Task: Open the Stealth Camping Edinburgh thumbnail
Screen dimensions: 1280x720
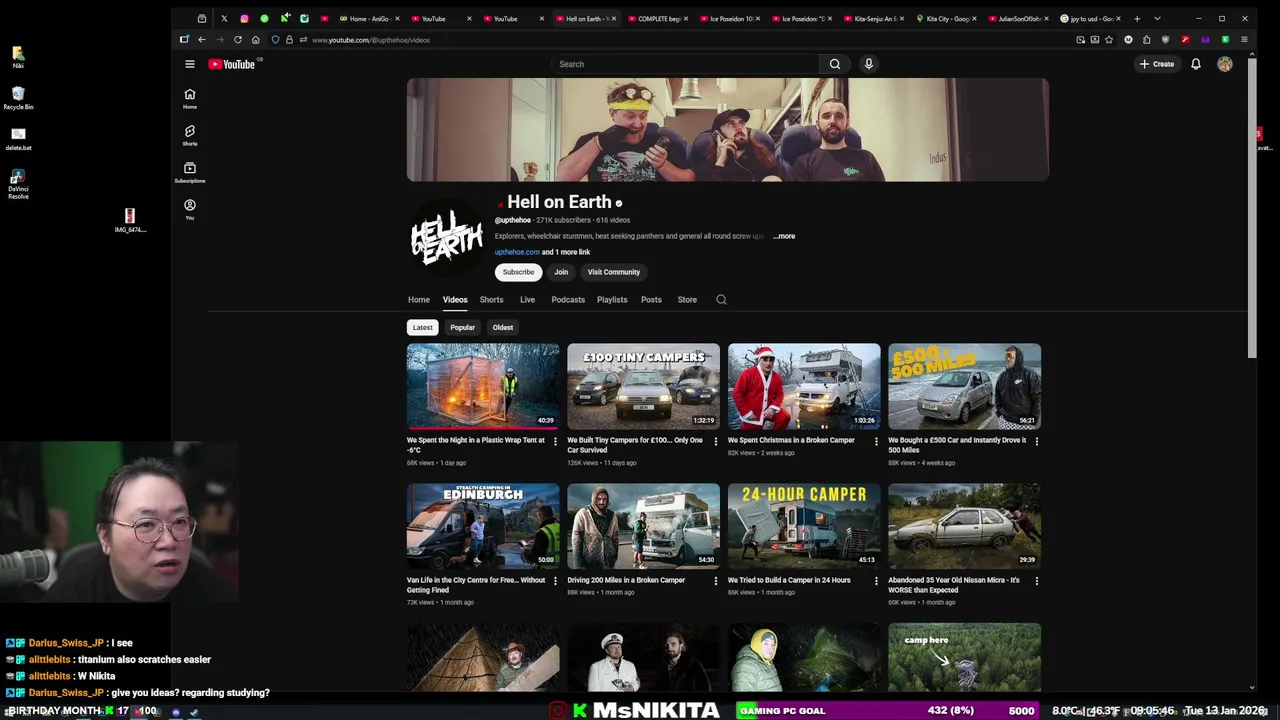Action: [483, 526]
